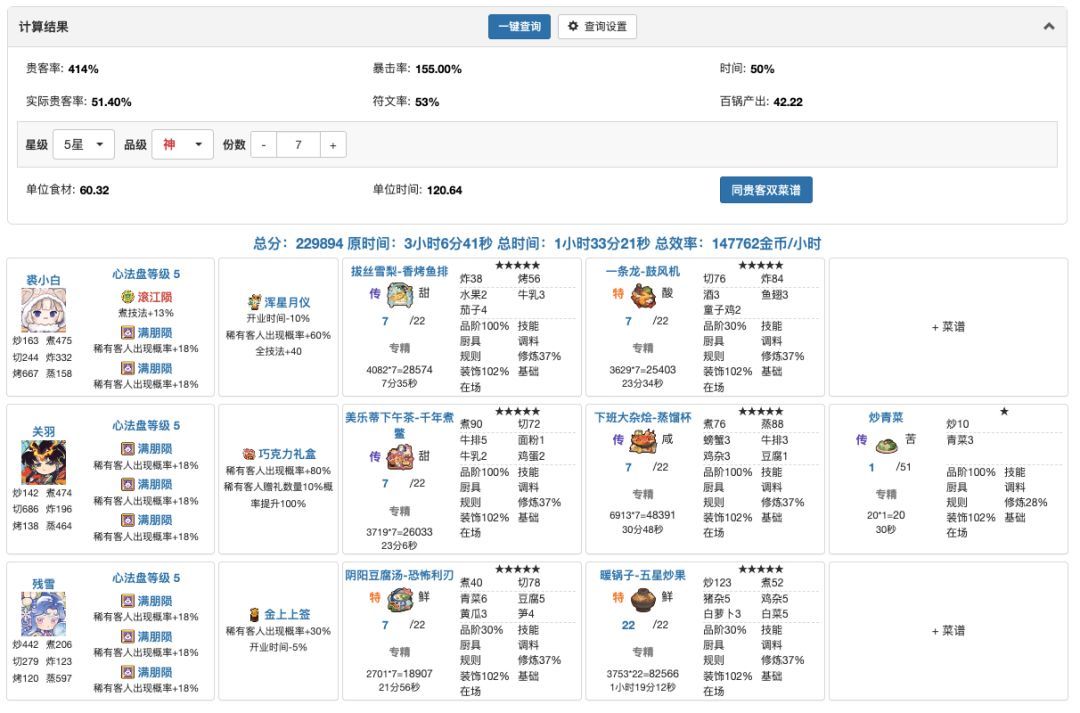Increase 份数 with plus button

coord(333,145)
